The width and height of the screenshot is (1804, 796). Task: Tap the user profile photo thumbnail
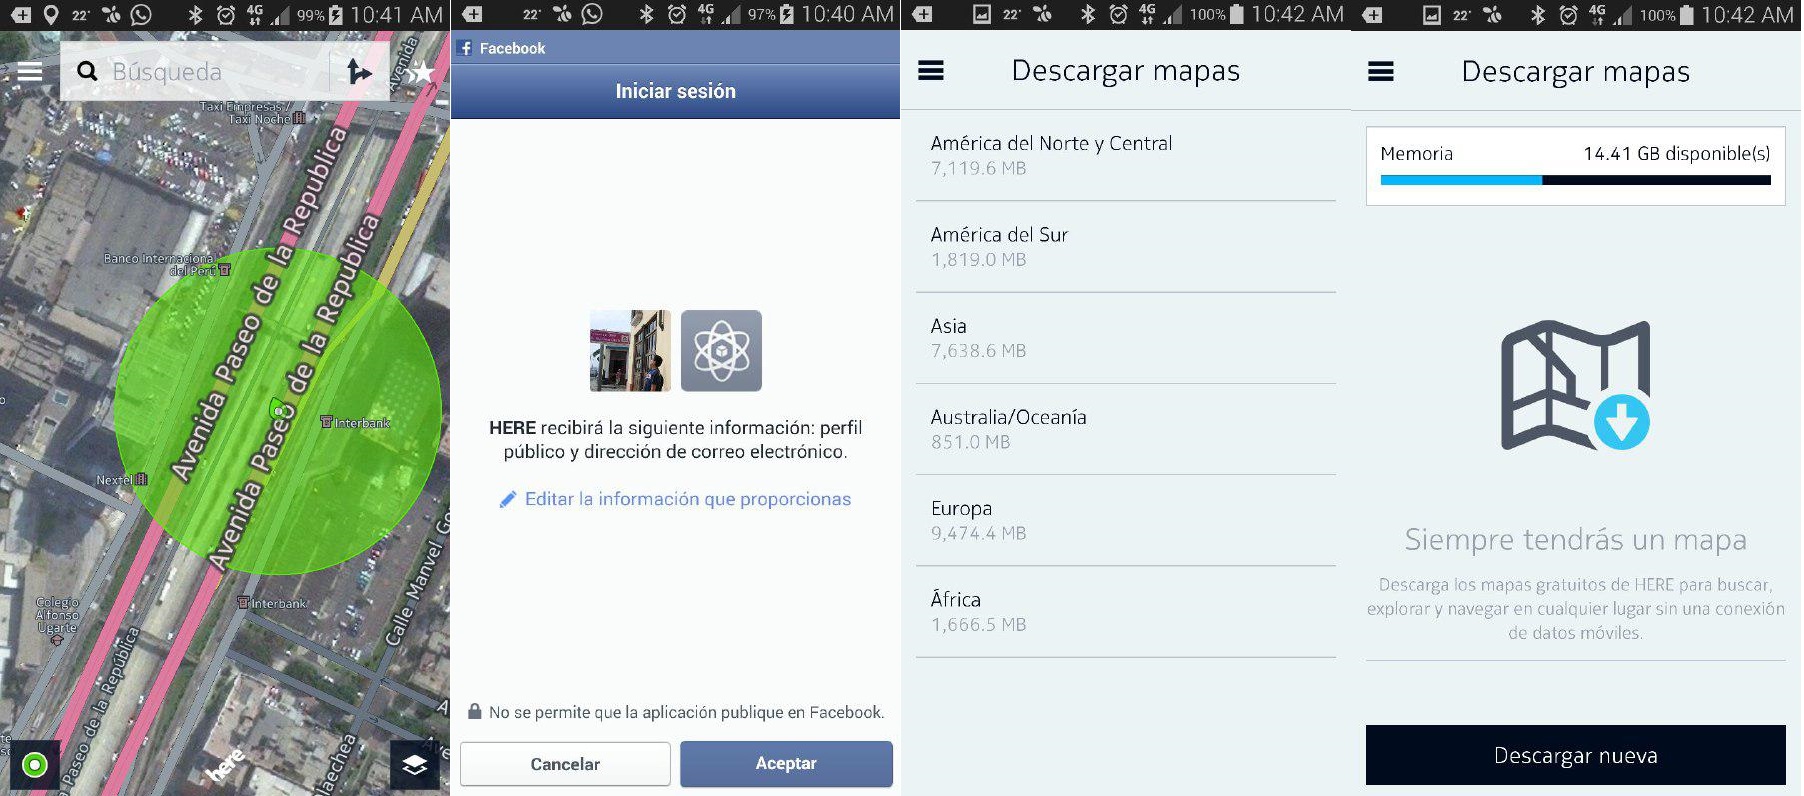click(x=630, y=350)
